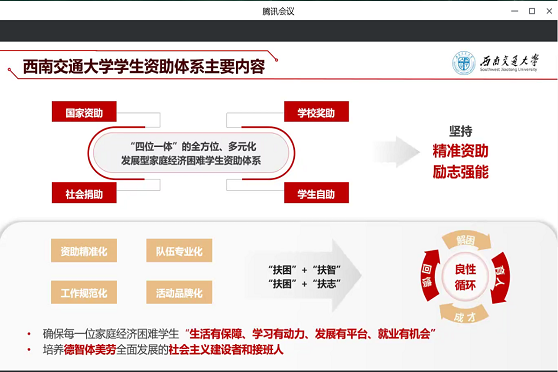The height and width of the screenshot is (372, 558).
Task: Click the Southwest Jiaotong University logo emblem
Action: (463, 63)
